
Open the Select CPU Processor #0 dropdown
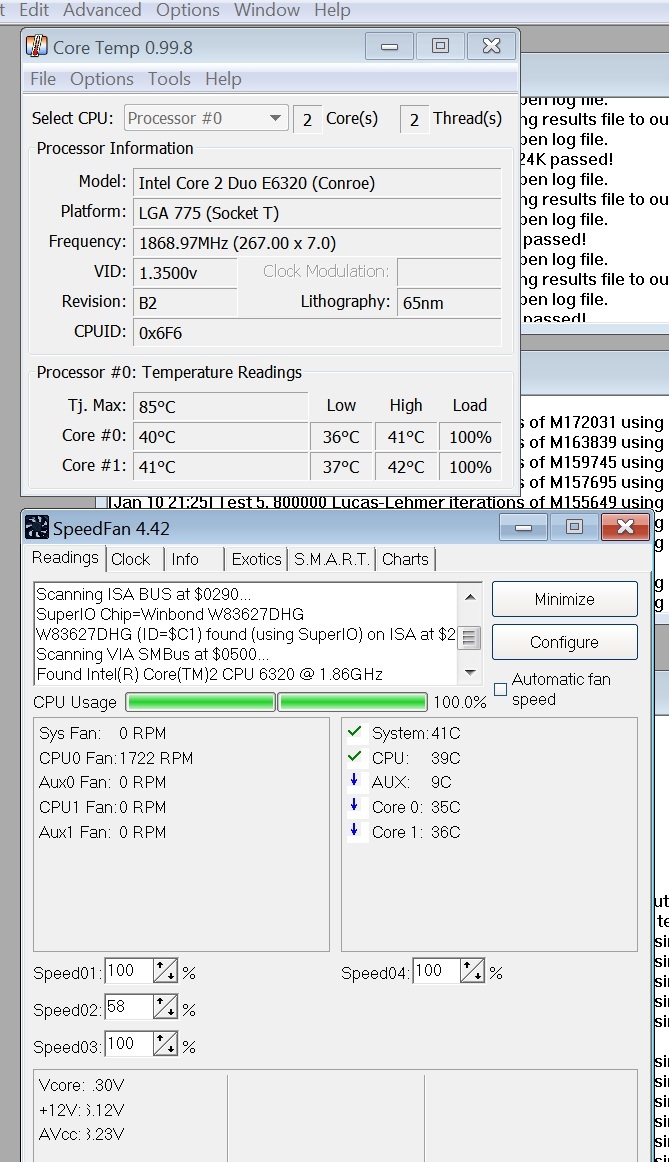pos(206,119)
